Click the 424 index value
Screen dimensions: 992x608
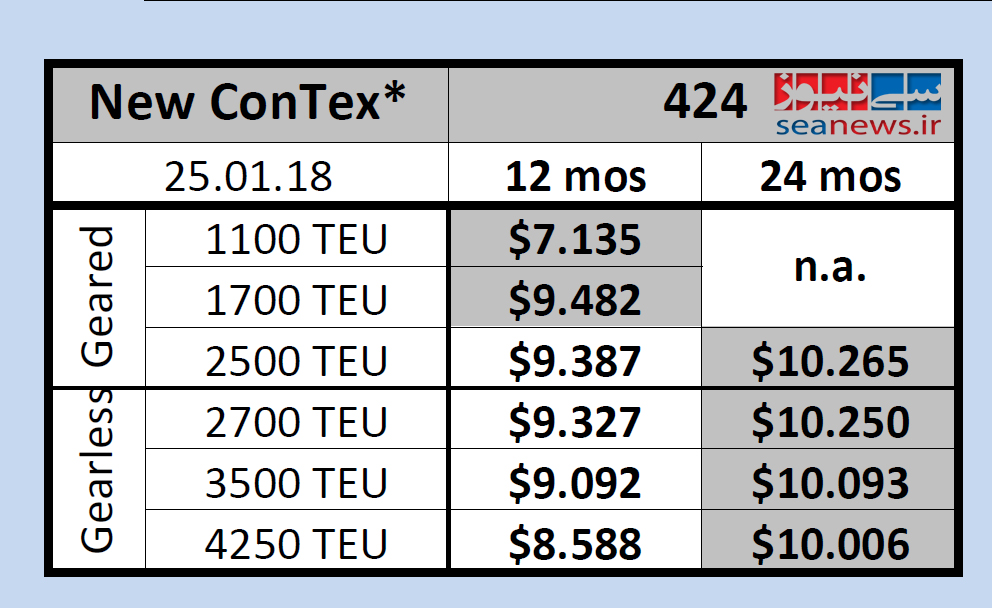[705, 102]
